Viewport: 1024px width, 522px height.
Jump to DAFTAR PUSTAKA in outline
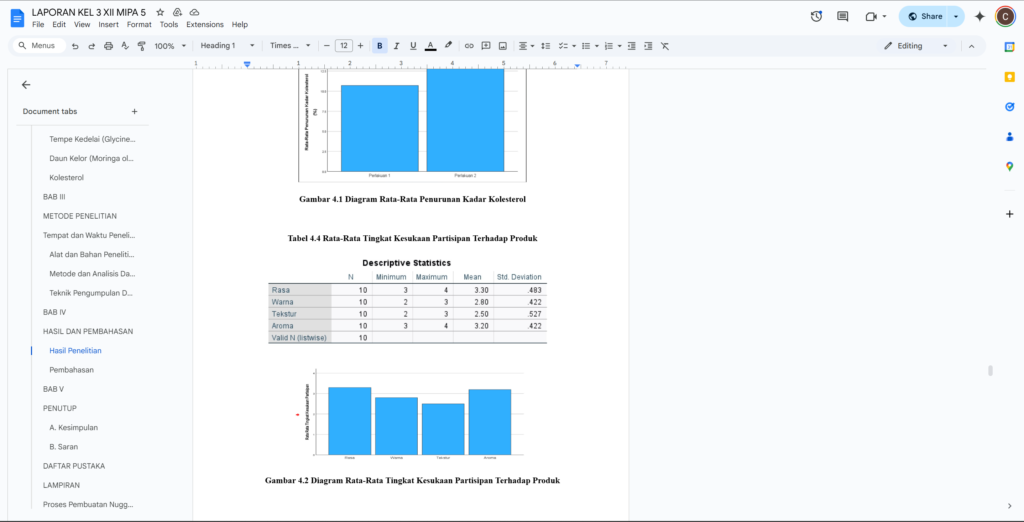pyautogui.click(x=74, y=466)
